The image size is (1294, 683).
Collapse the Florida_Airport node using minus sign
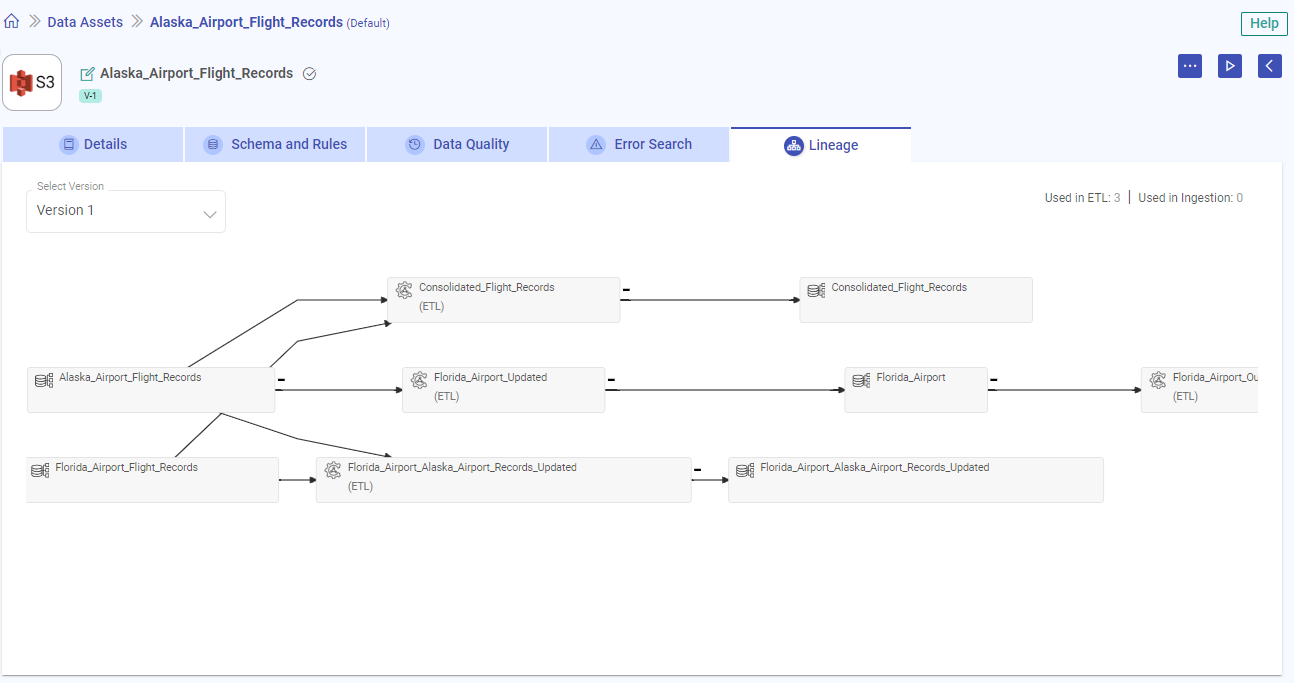[x=993, y=380]
